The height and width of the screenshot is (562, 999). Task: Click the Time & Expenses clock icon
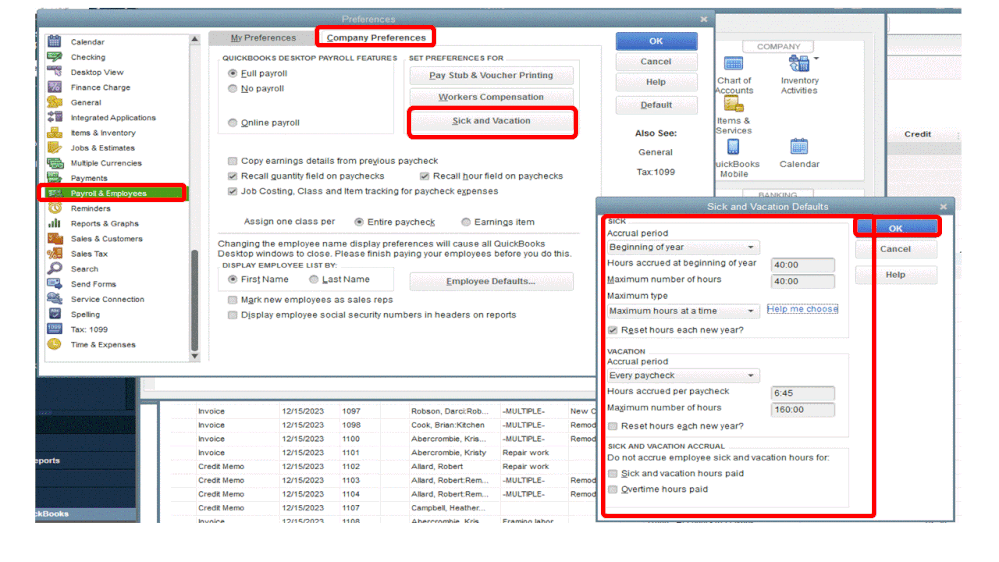tap(55, 345)
